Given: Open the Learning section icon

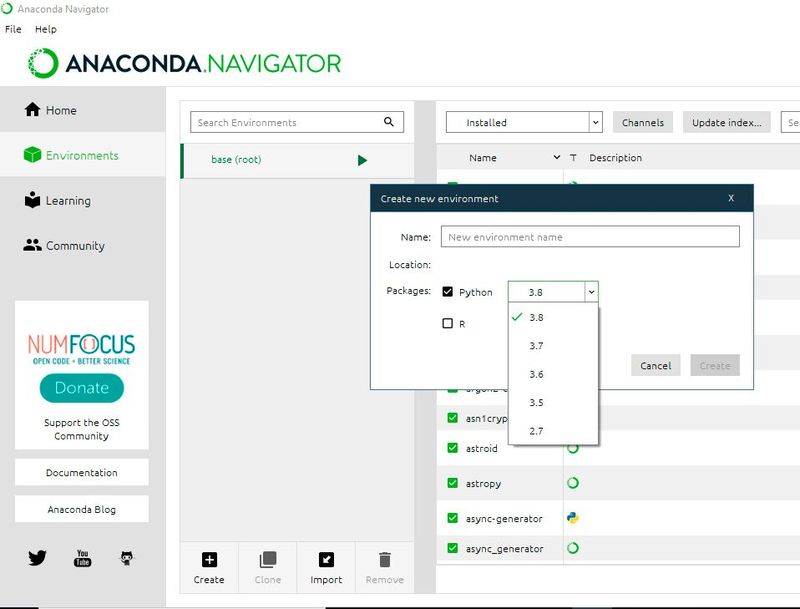Looking at the screenshot, I should tap(32, 200).
